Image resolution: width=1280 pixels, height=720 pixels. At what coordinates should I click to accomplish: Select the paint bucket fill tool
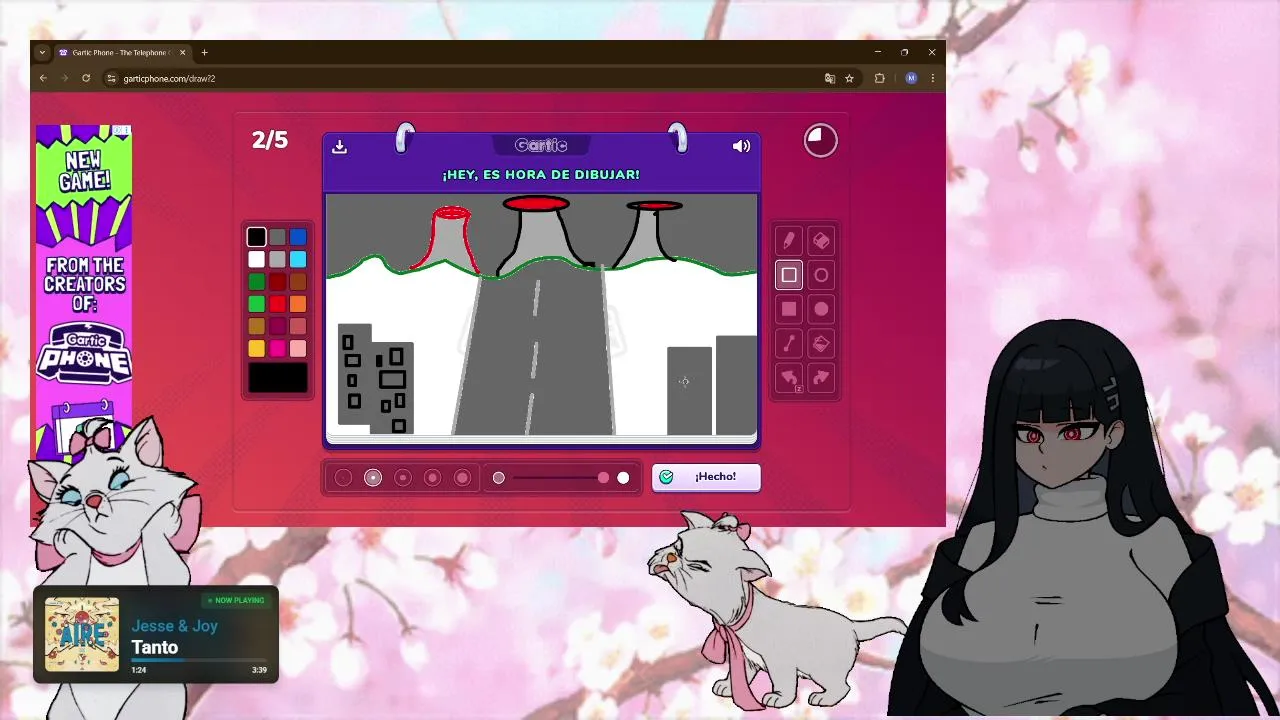point(821,343)
